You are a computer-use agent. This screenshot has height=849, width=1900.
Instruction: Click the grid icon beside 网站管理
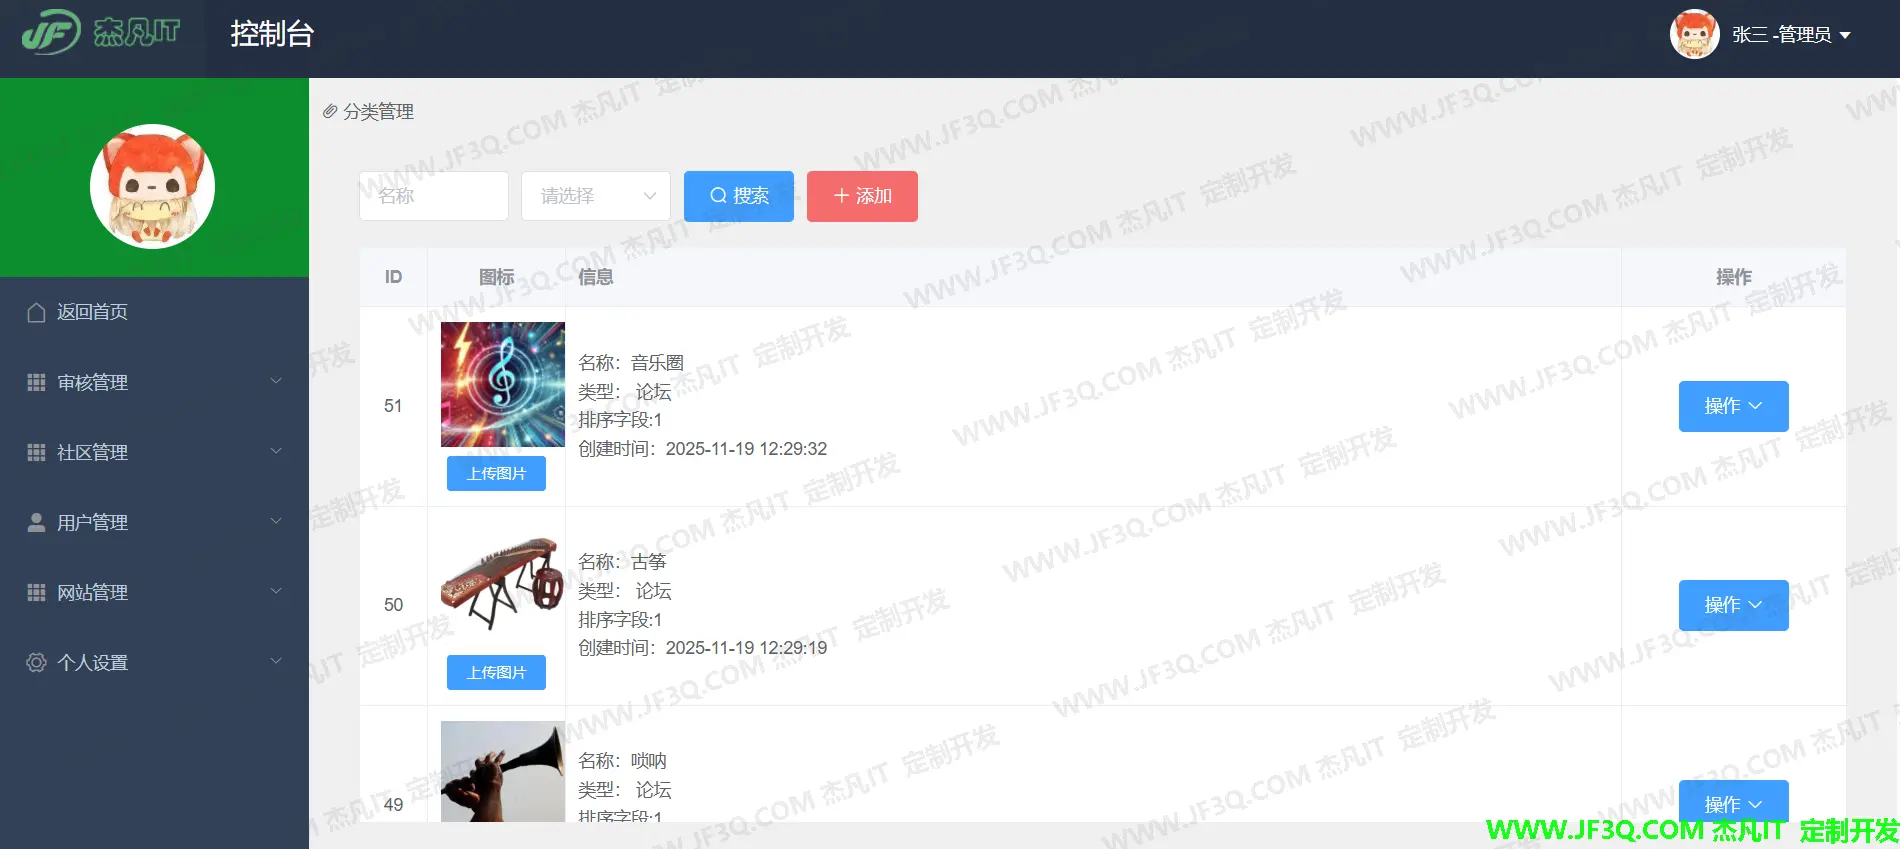coord(36,593)
